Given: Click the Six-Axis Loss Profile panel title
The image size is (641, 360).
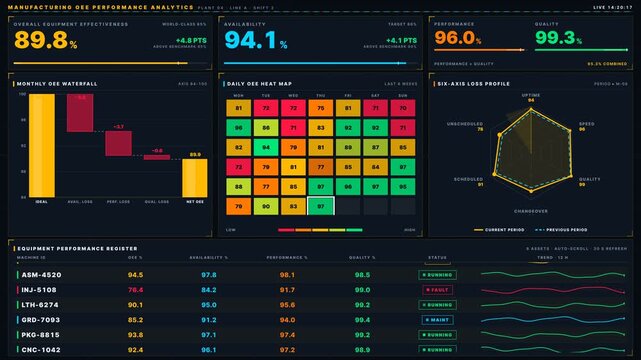Looking at the screenshot, I should tap(473, 84).
